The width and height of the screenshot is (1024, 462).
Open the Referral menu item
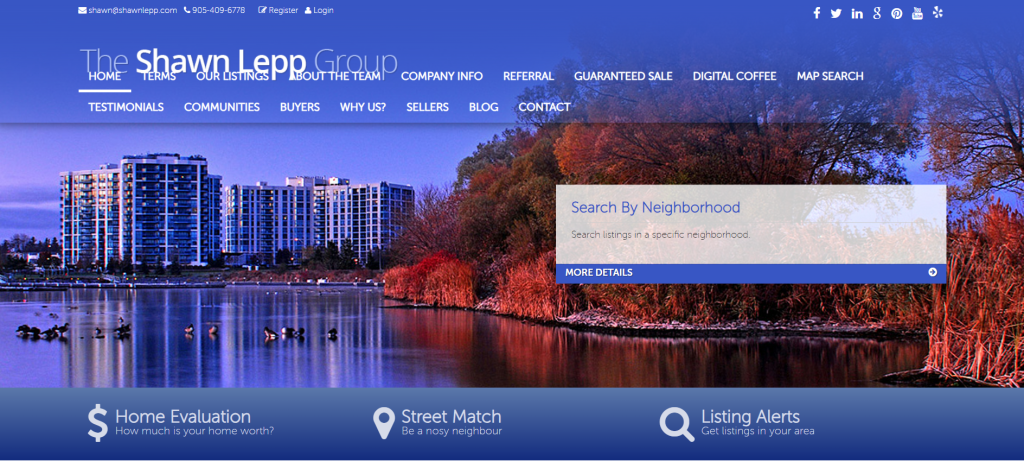(528, 76)
